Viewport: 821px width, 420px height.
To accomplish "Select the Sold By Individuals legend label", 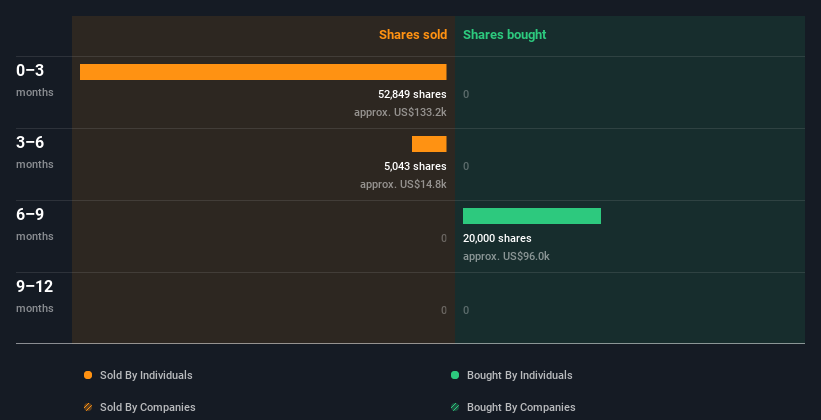I will (x=146, y=375).
